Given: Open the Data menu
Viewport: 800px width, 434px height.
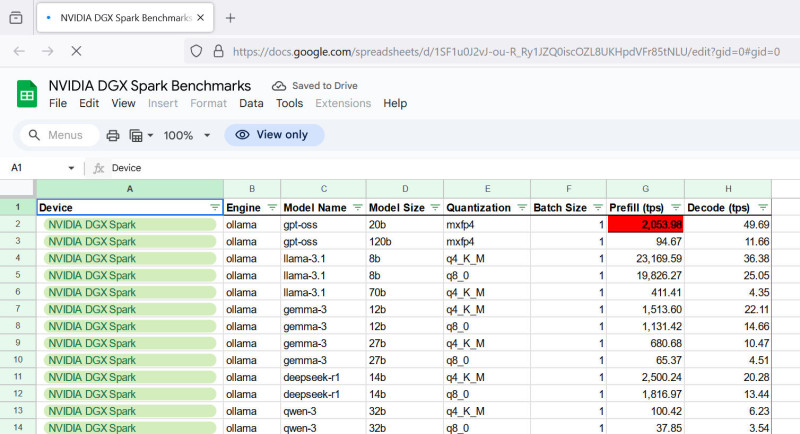Looking at the screenshot, I should click(251, 104).
